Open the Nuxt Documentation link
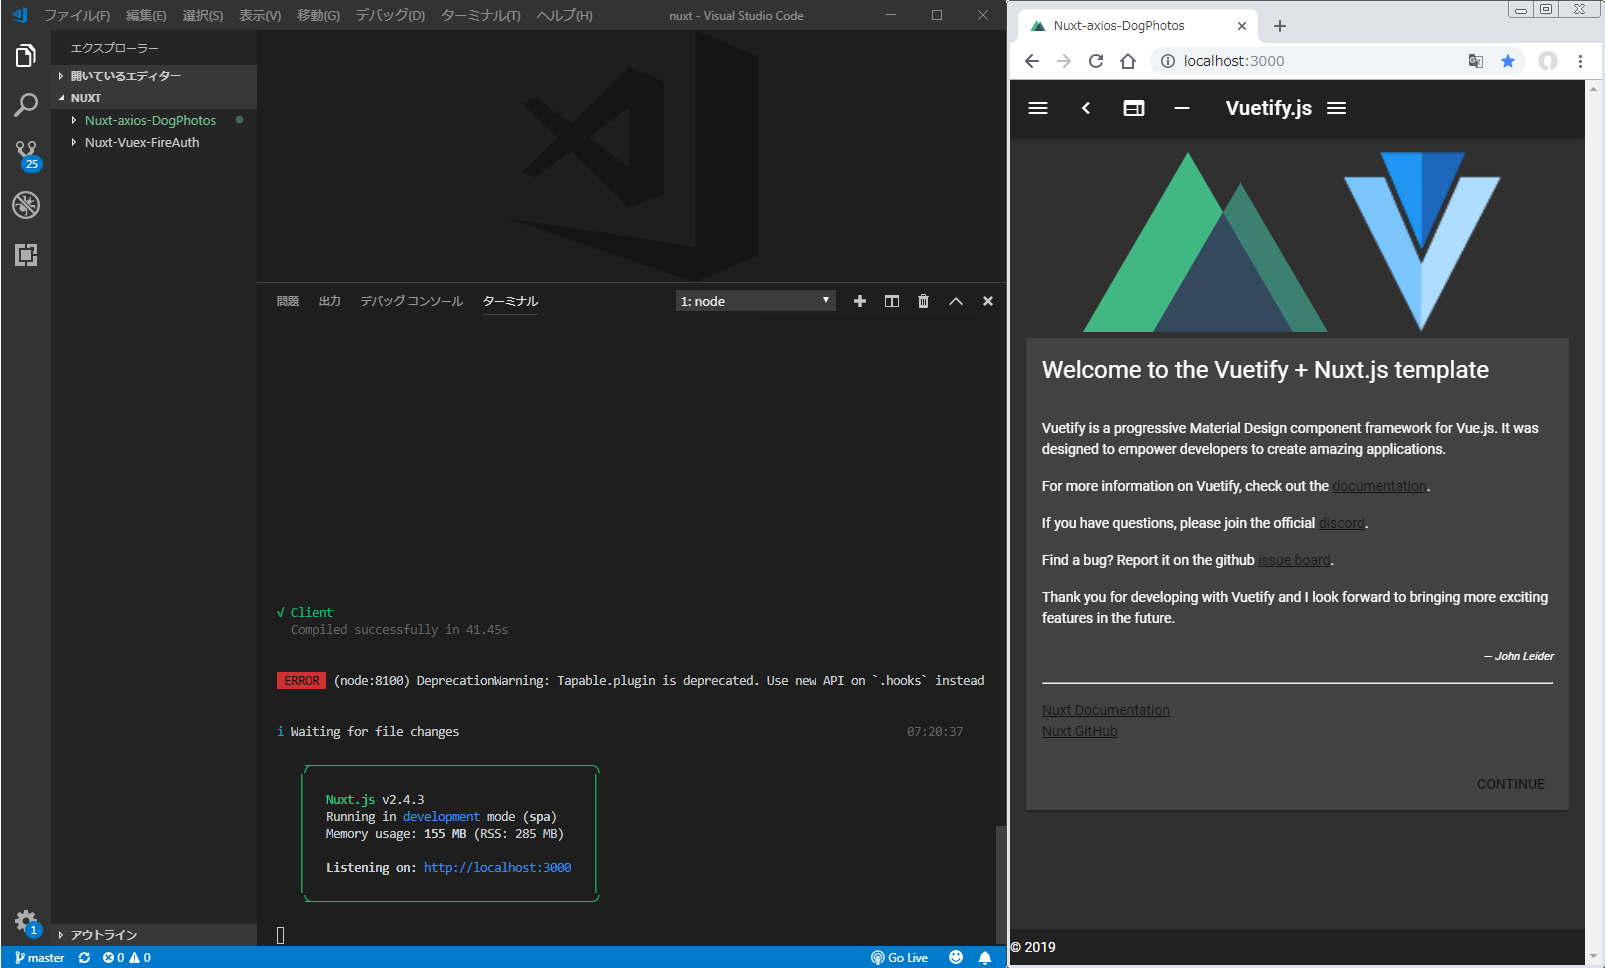 pyautogui.click(x=1105, y=710)
